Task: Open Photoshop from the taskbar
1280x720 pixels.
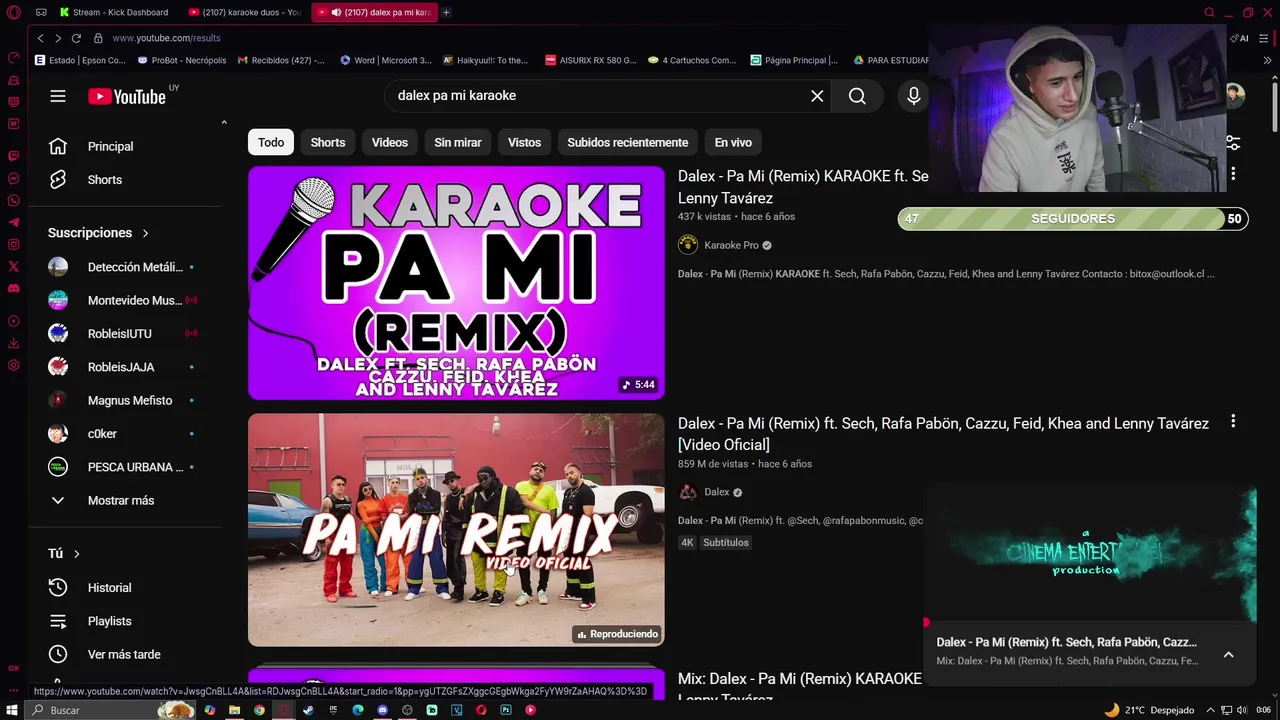Action: 506,710
